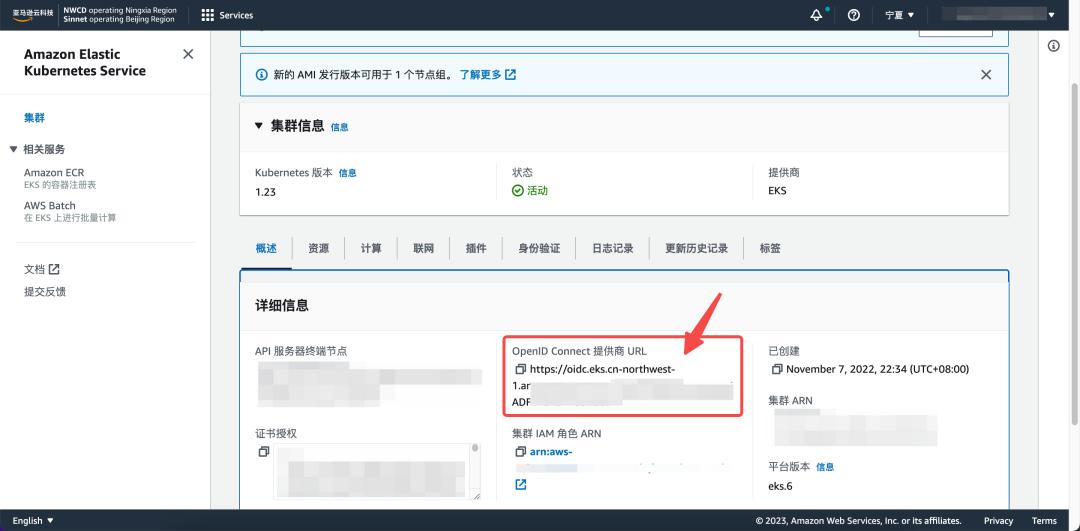Open the English language selector
This screenshot has width=1080, height=531.
(x=32, y=521)
